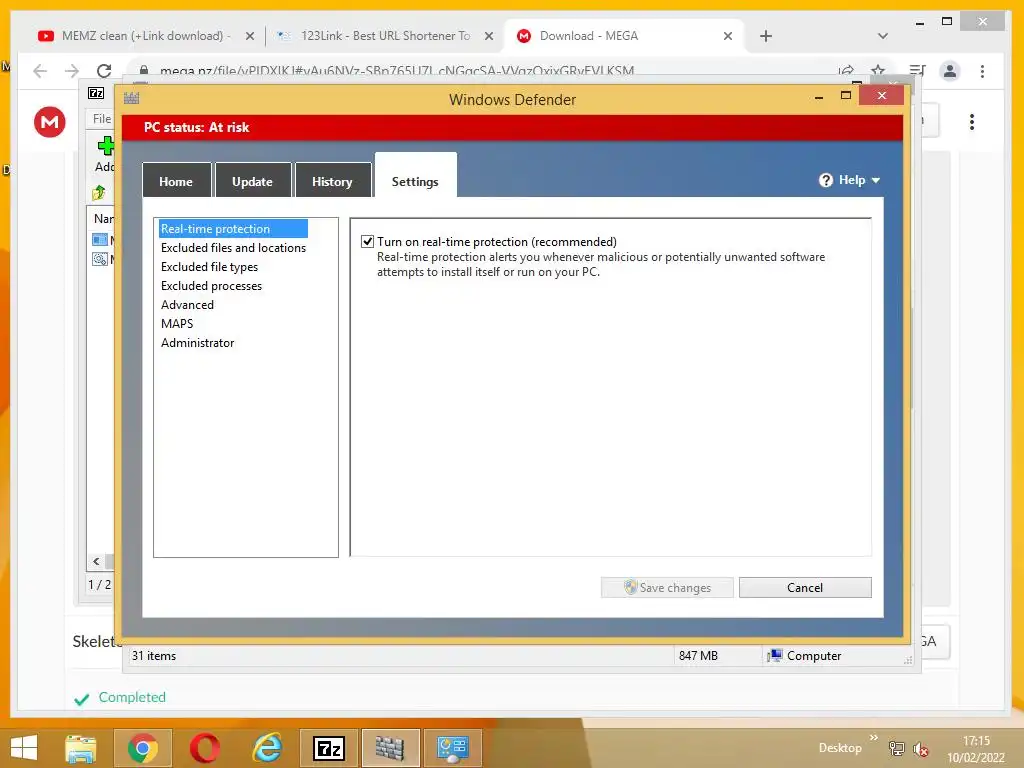Click 7-Zip Add green plus icon
This screenshot has width=1024, height=768.
point(106,146)
